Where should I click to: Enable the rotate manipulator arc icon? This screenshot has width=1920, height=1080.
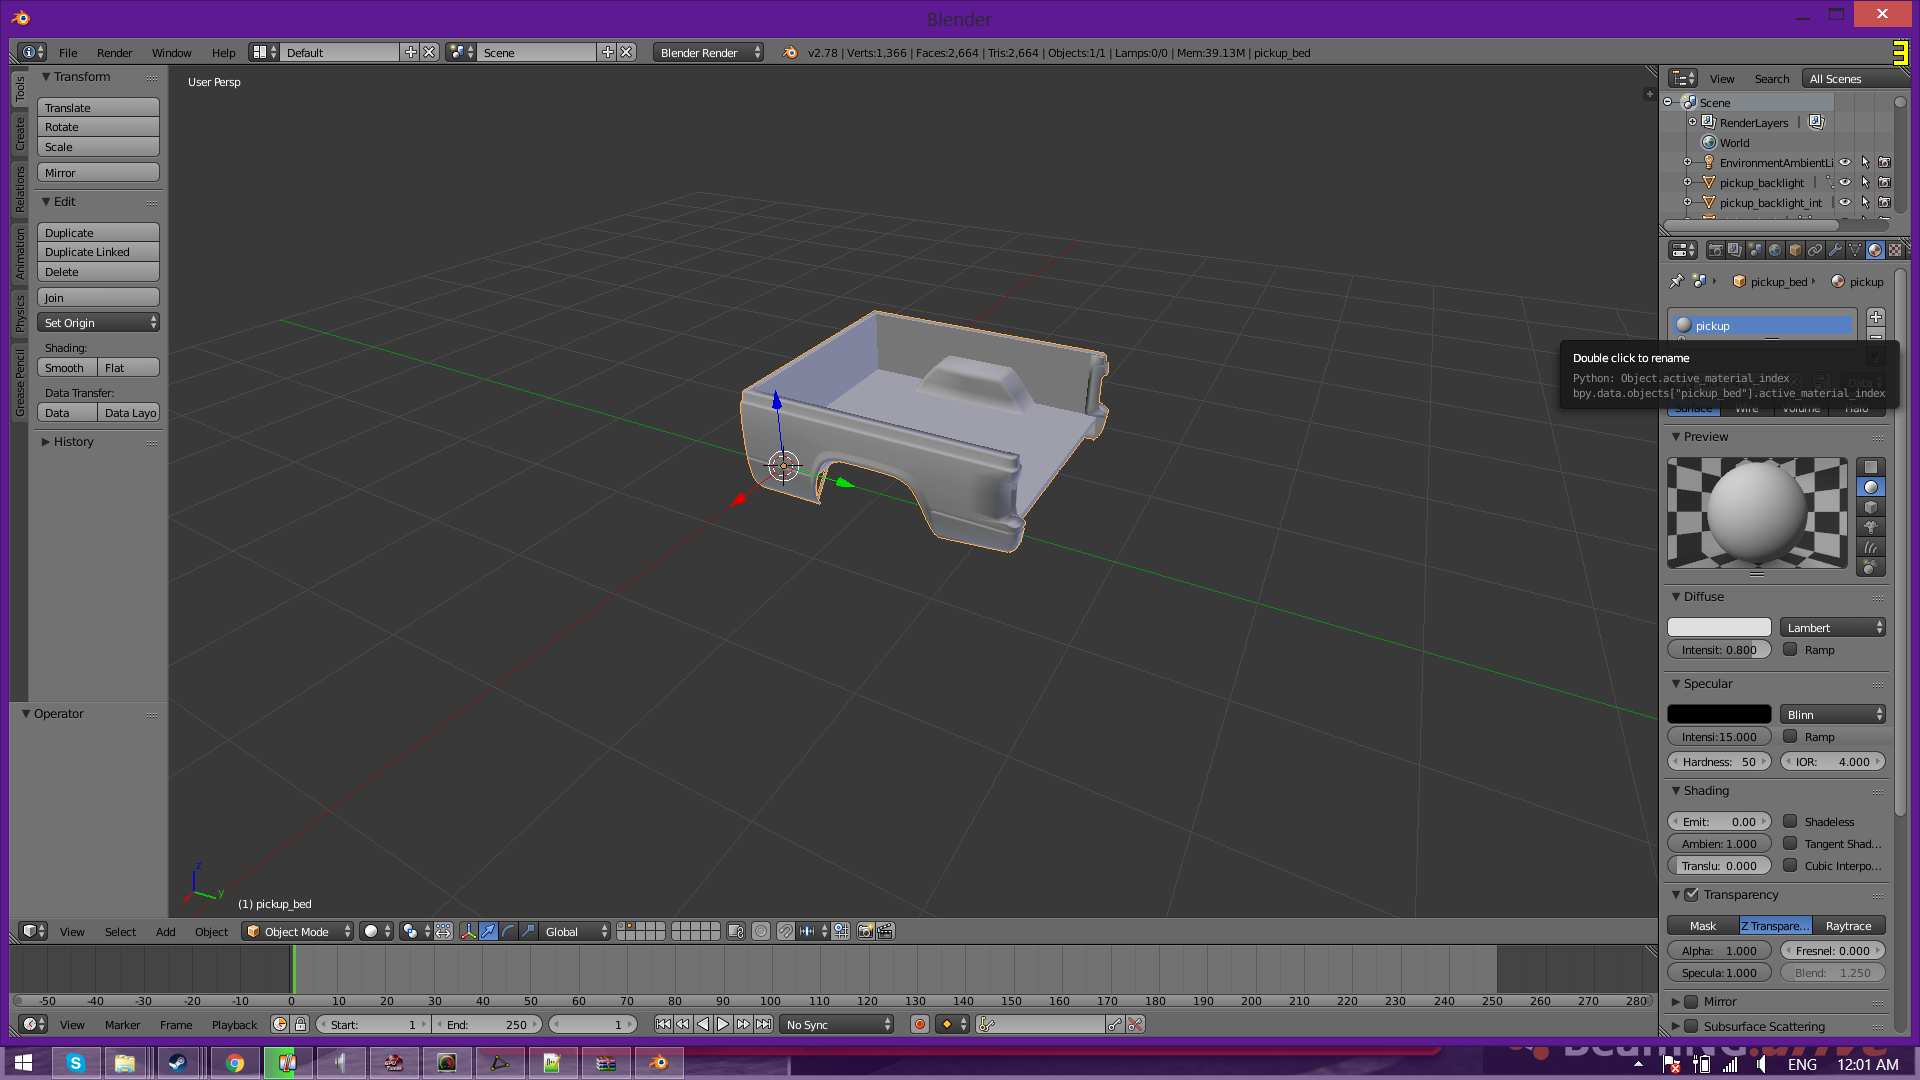coord(508,931)
